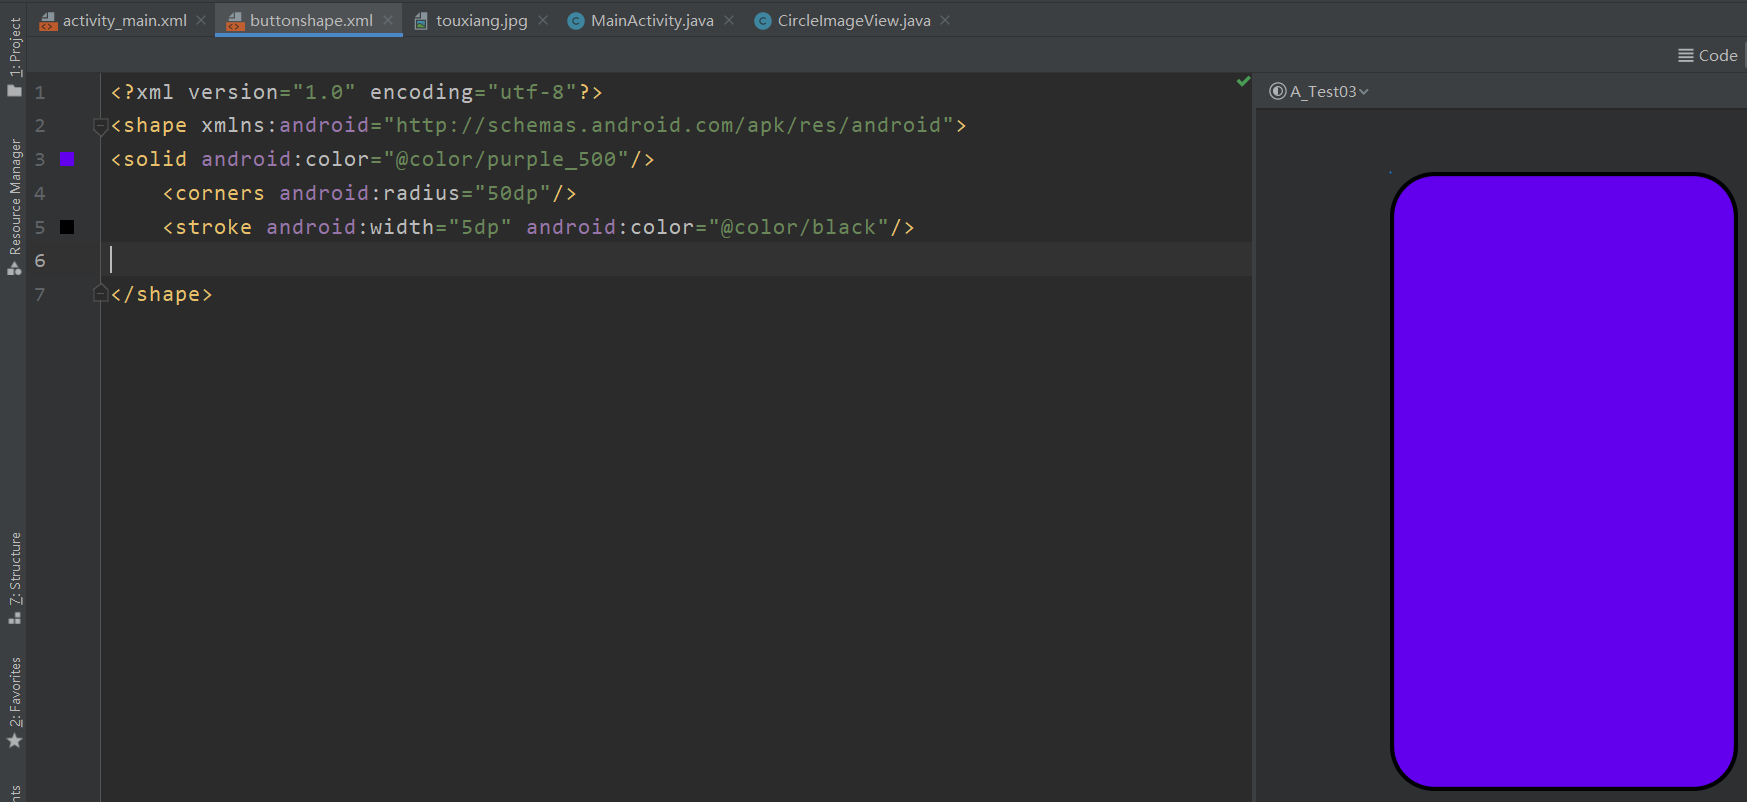This screenshot has height=802, width=1747.
Task: Click the buttonshape.xml file icon
Action: tap(236, 21)
